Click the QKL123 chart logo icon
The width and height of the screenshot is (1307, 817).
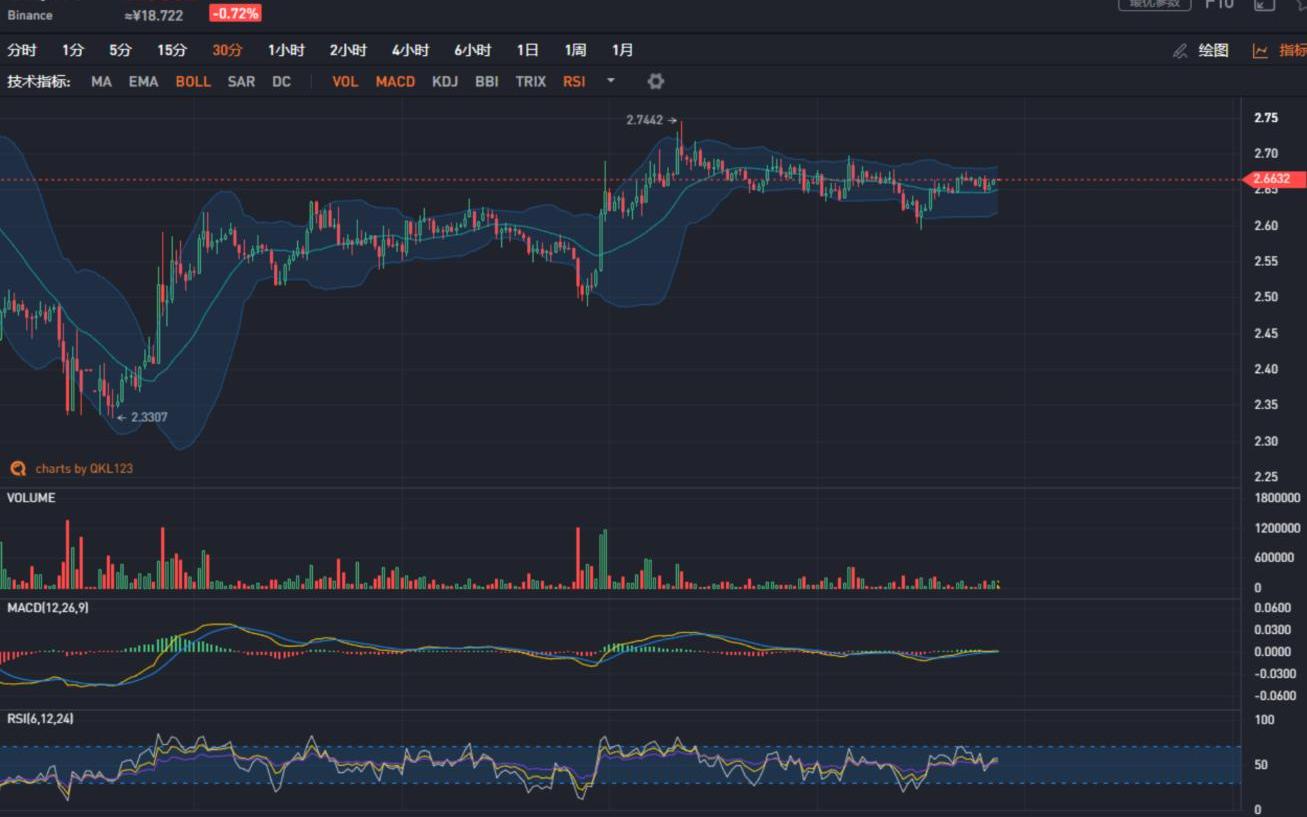click(18, 468)
